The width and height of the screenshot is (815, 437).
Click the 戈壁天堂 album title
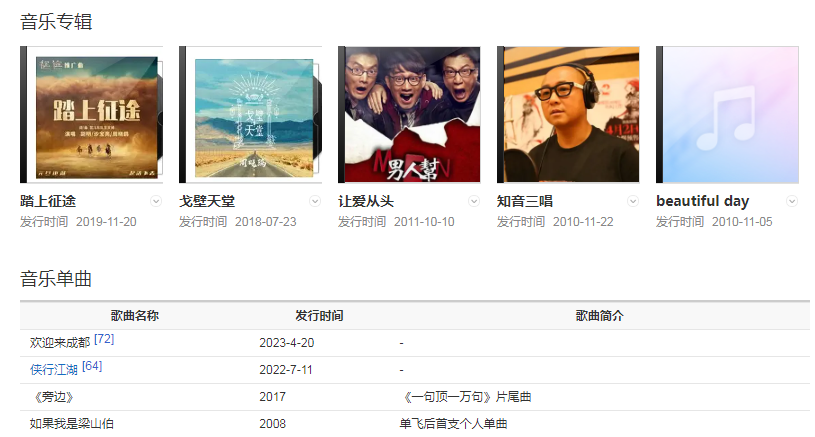207,201
